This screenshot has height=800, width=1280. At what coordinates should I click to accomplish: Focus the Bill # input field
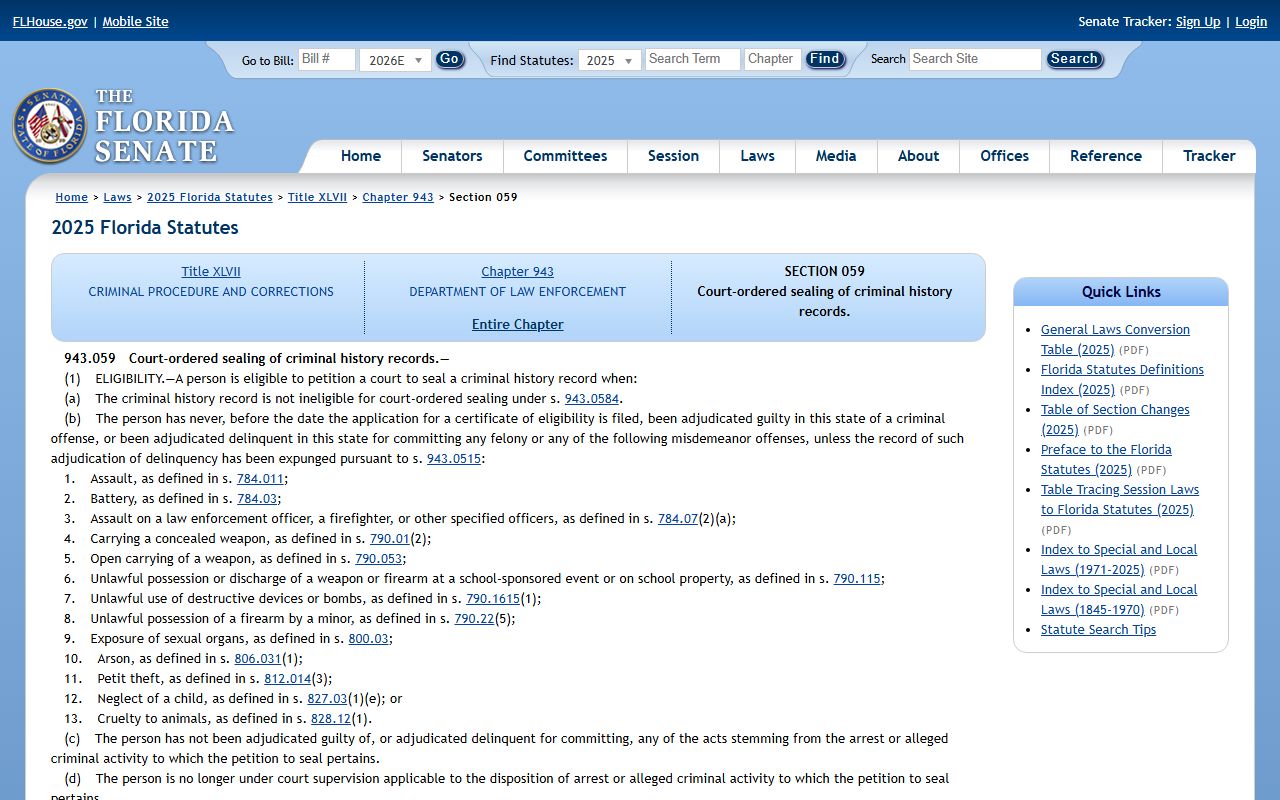(327, 59)
